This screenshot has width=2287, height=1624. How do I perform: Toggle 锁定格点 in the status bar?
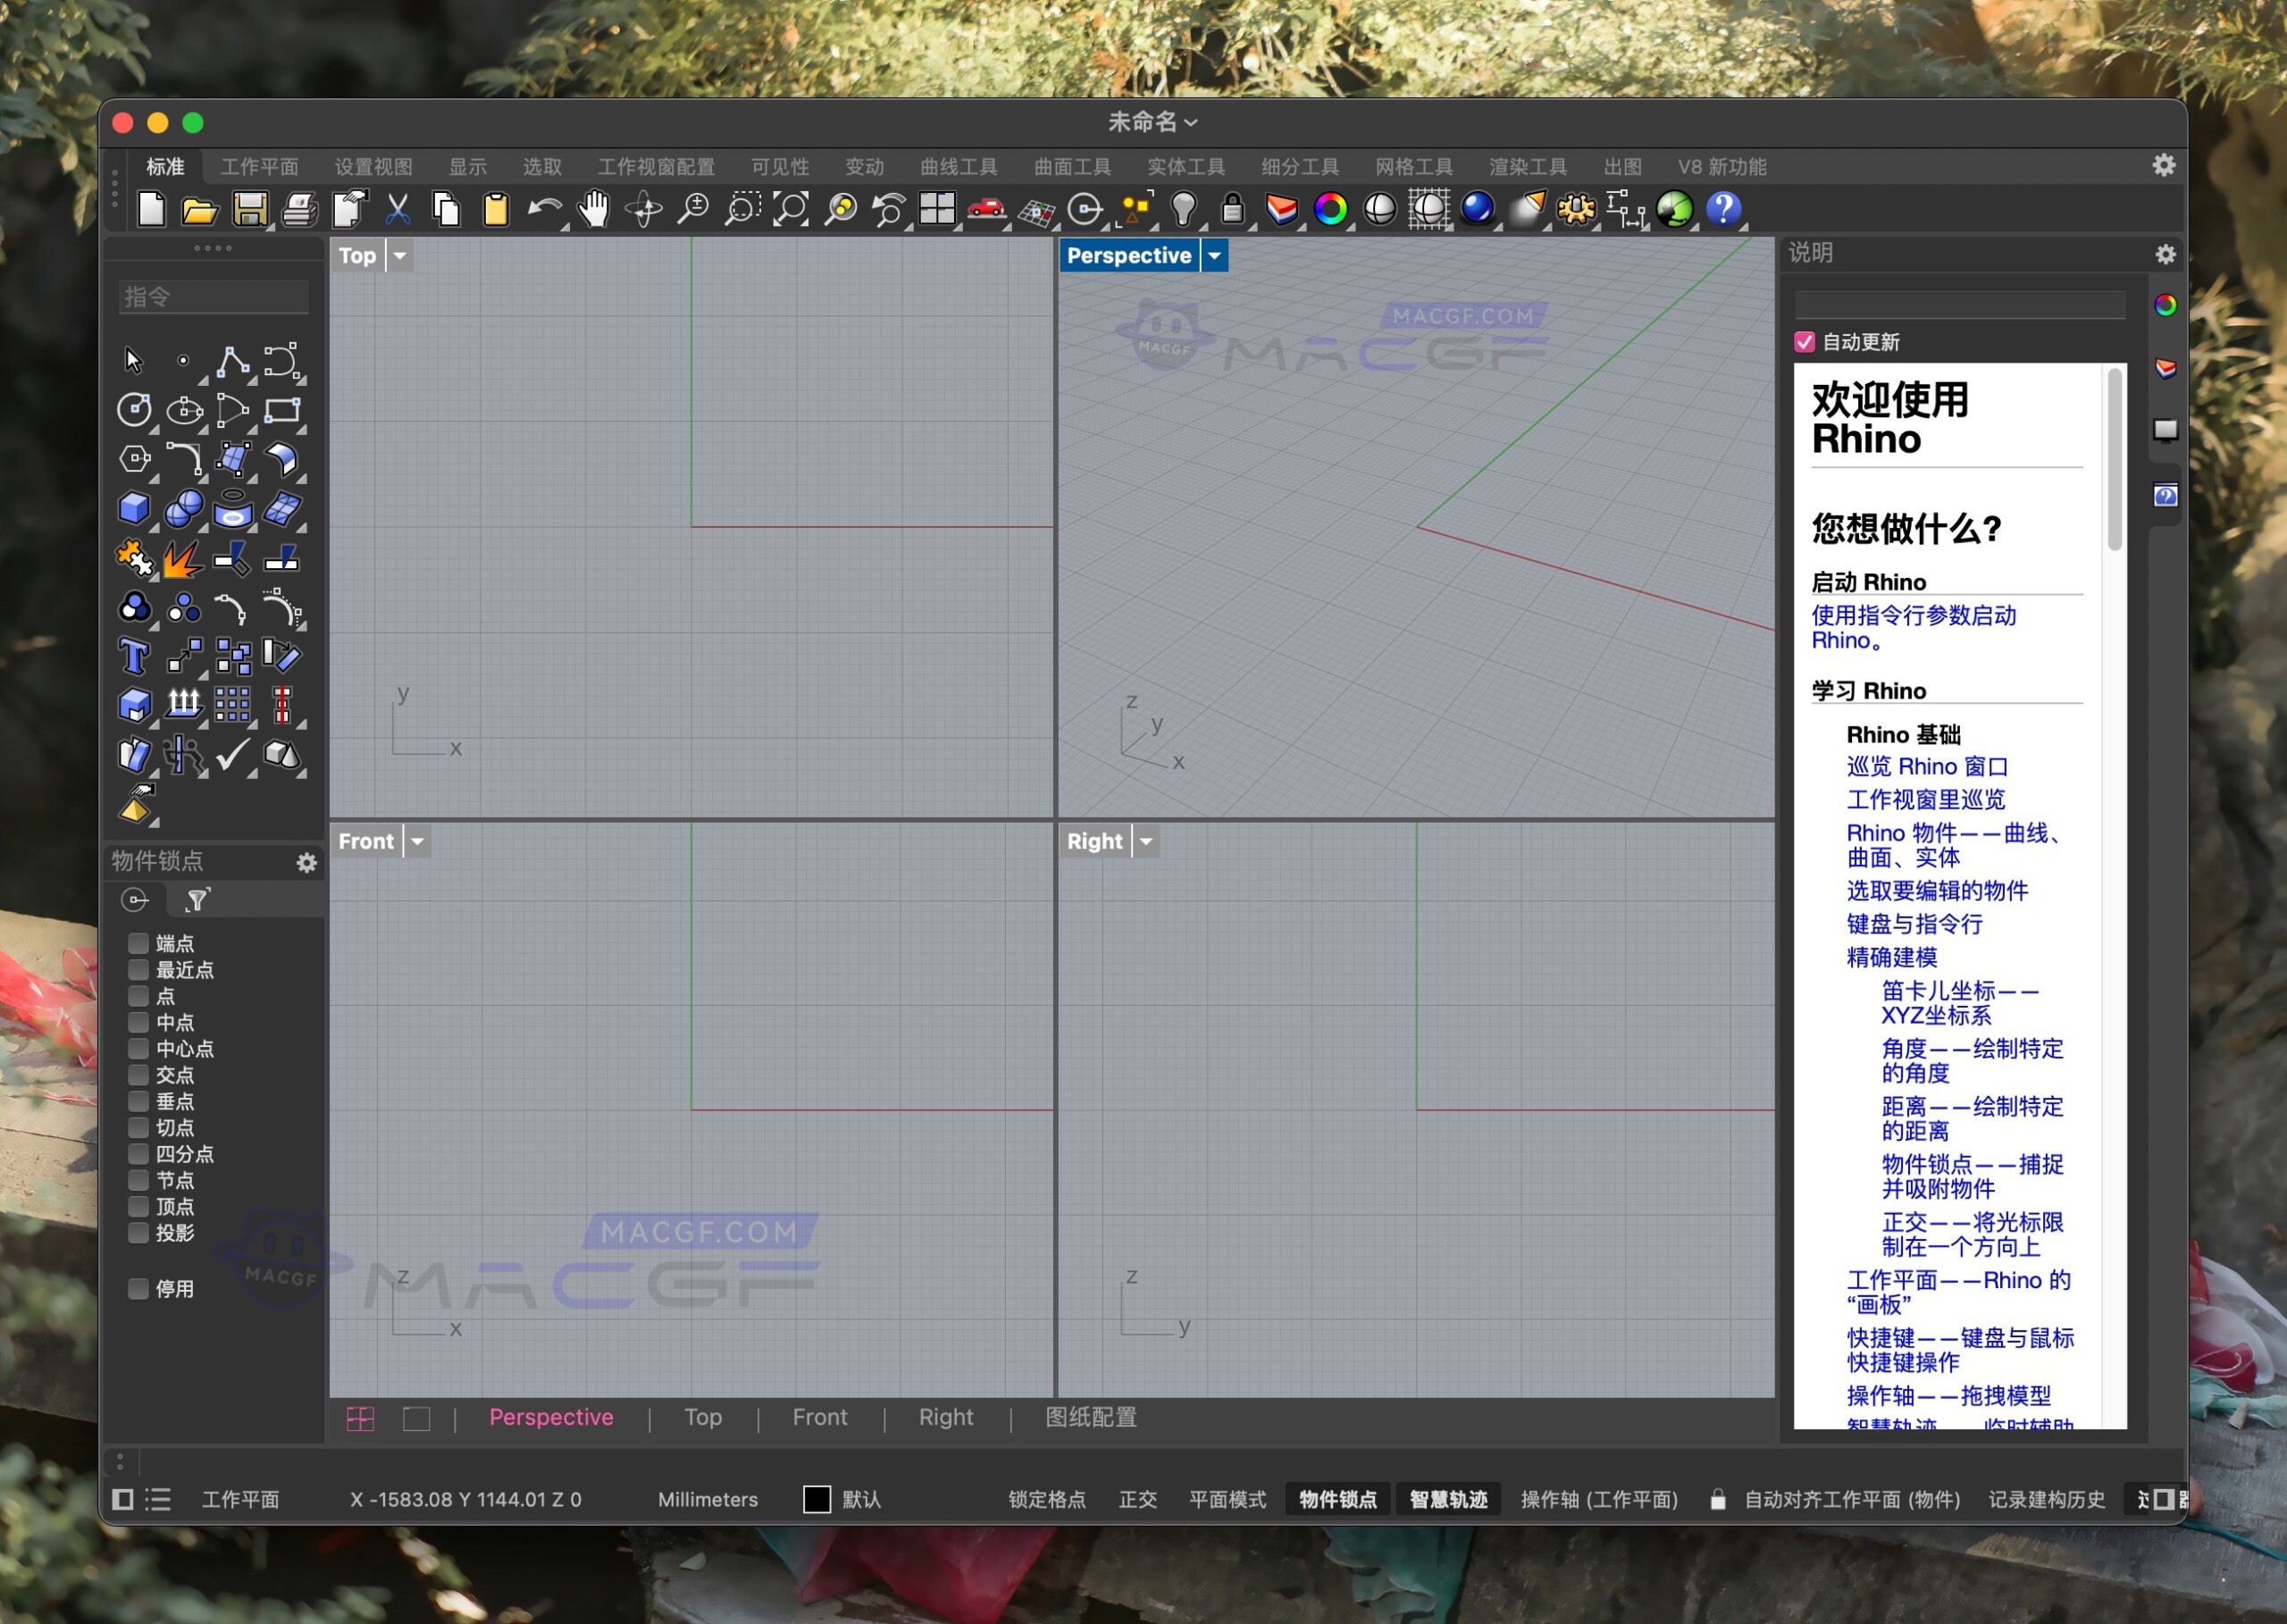[x=1046, y=1499]
